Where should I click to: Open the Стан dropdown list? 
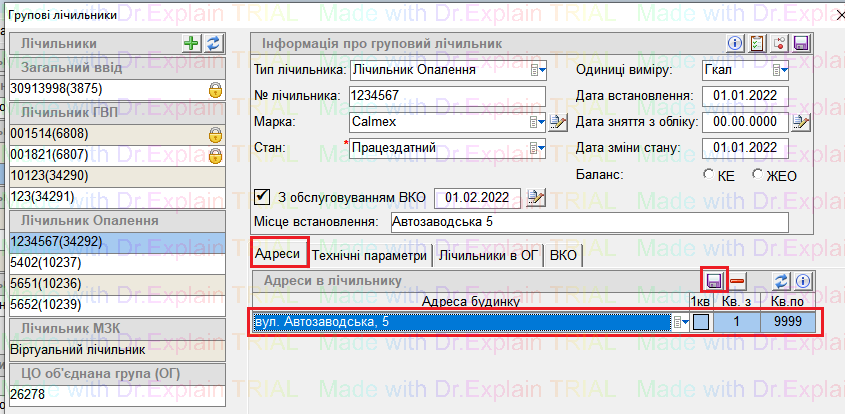[x=539, y=148]
